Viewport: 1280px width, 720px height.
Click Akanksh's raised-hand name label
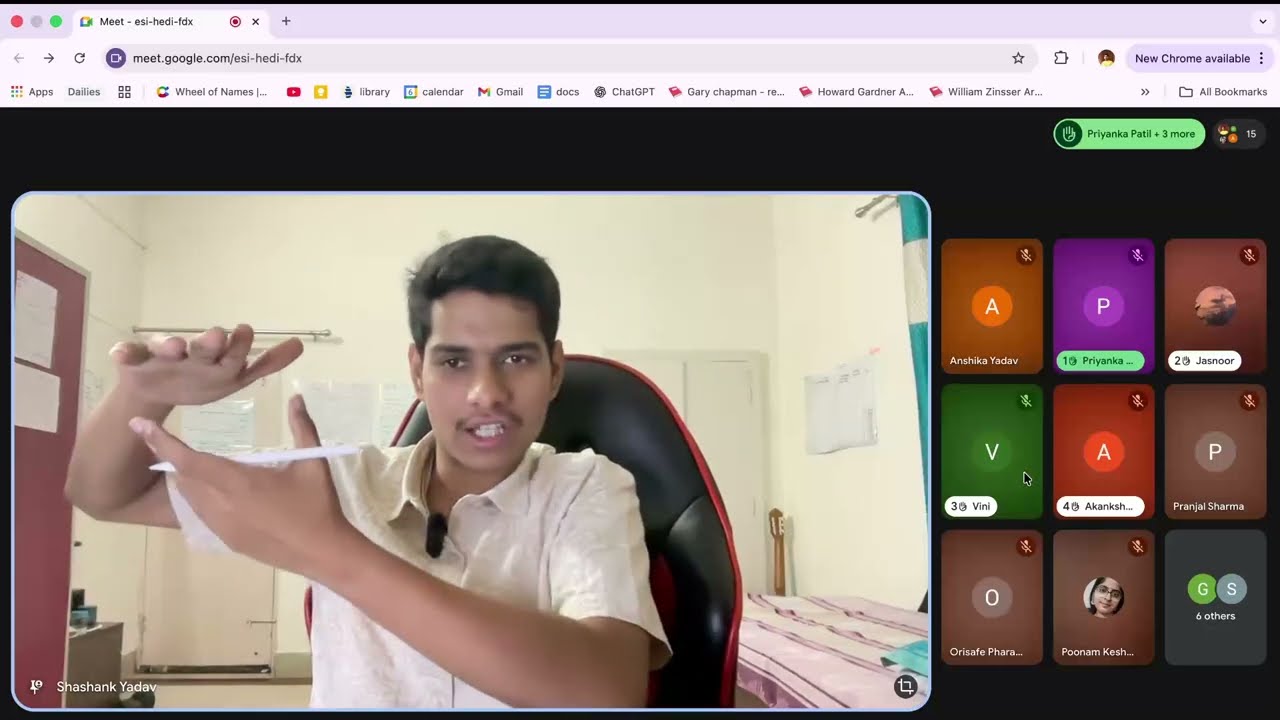pyautogui.click(x=1100, y=506)
